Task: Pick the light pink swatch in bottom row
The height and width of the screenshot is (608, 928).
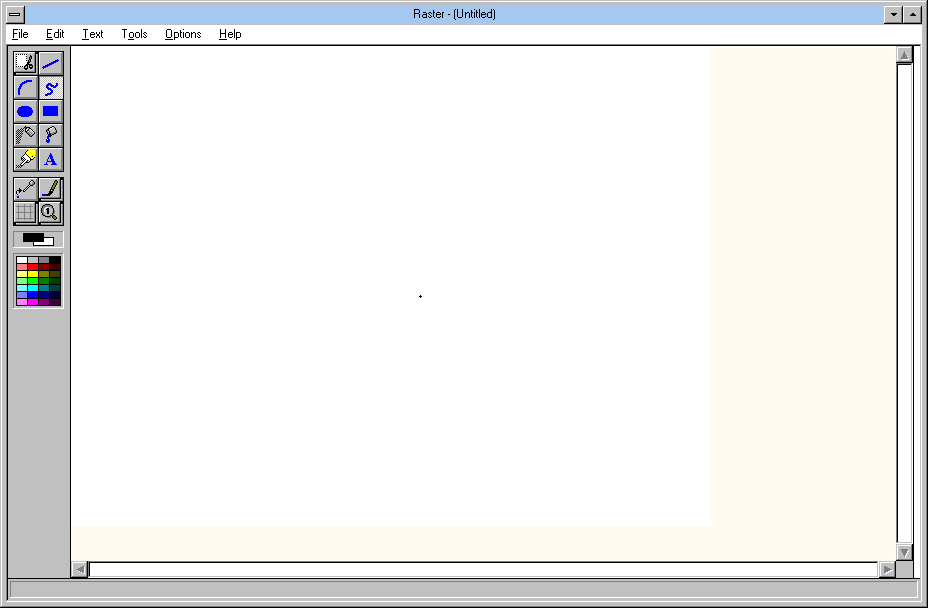Action: [x=22, y=302]
